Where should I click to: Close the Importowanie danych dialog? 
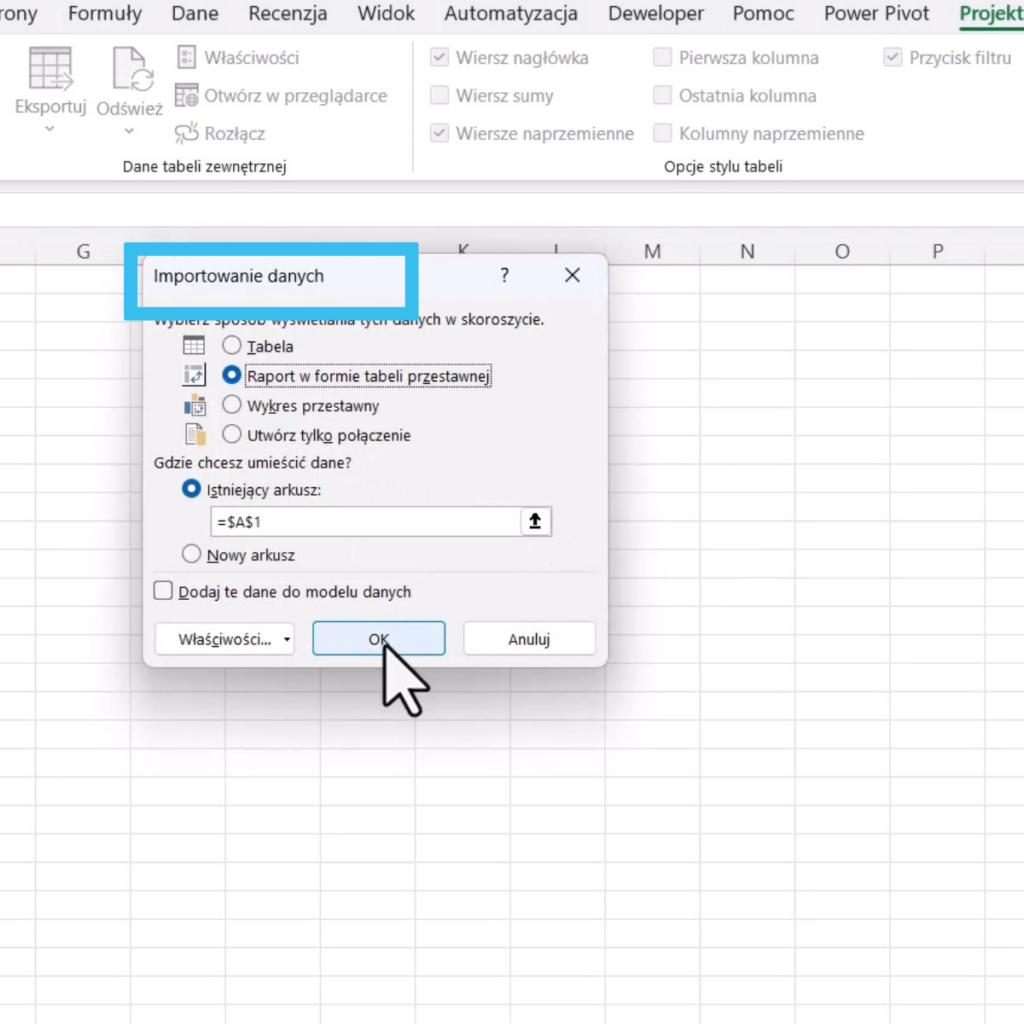(572, 275)
